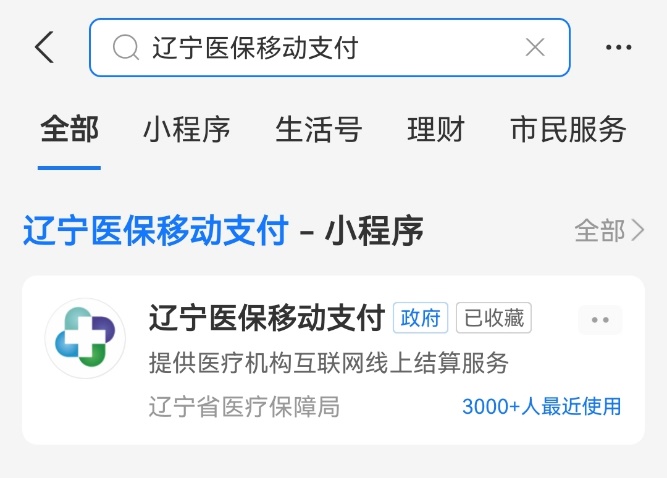Open the top-right three-dot menu
Image resolution: width=667 pixels, height=478 pixels.
tap(619, 47)
